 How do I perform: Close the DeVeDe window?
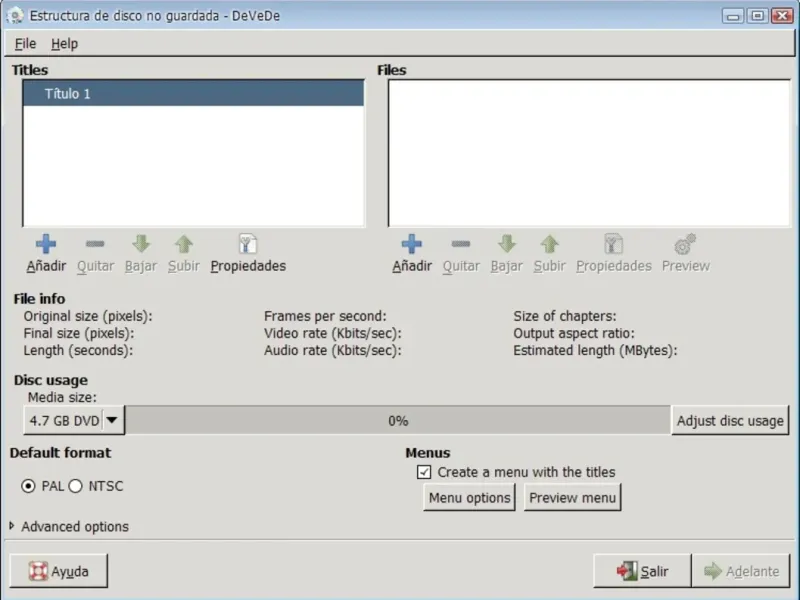pos(782,16)
